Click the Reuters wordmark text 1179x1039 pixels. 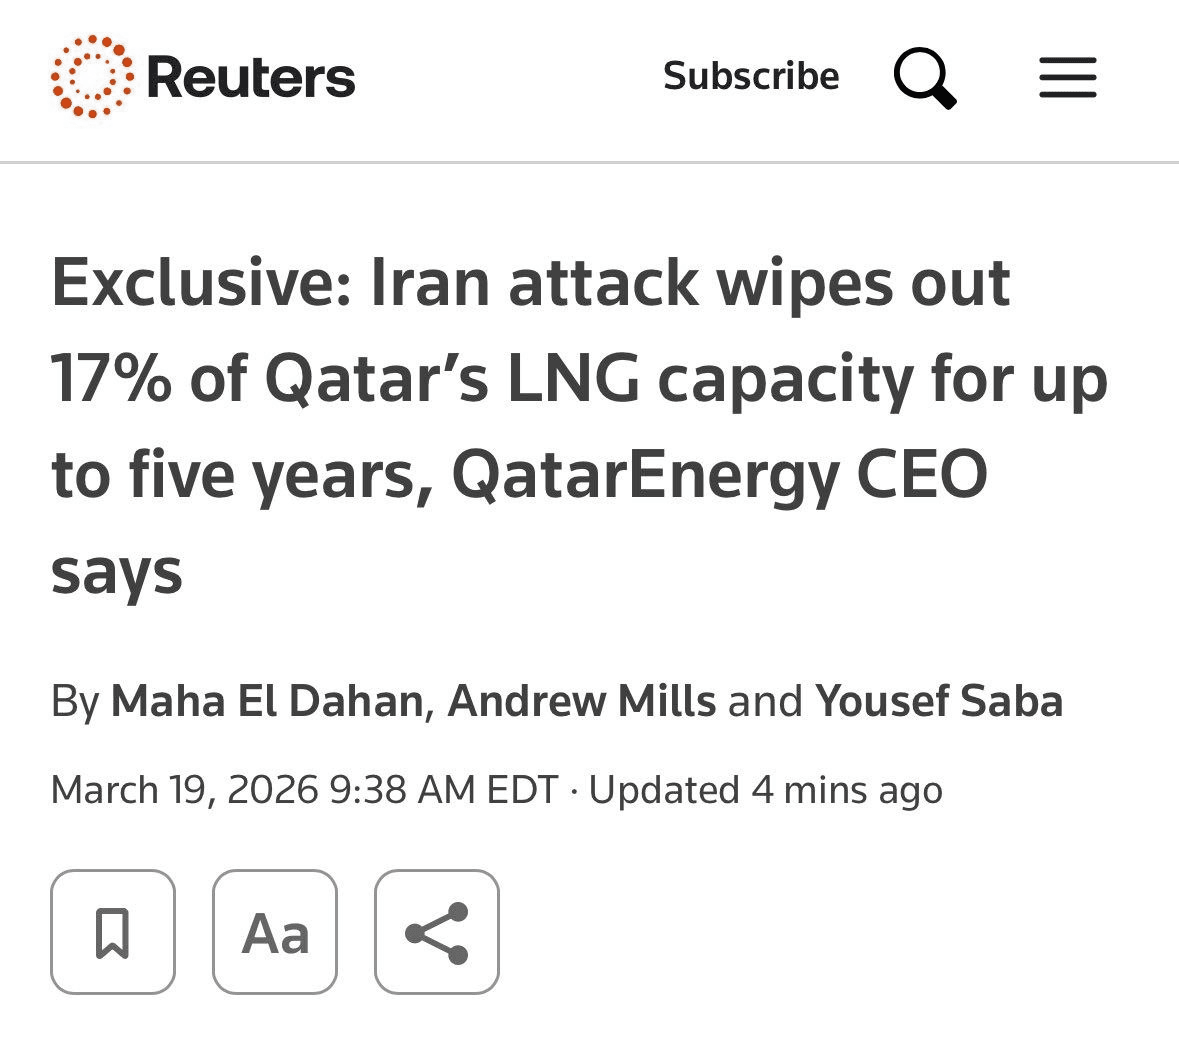coord(251,78)
